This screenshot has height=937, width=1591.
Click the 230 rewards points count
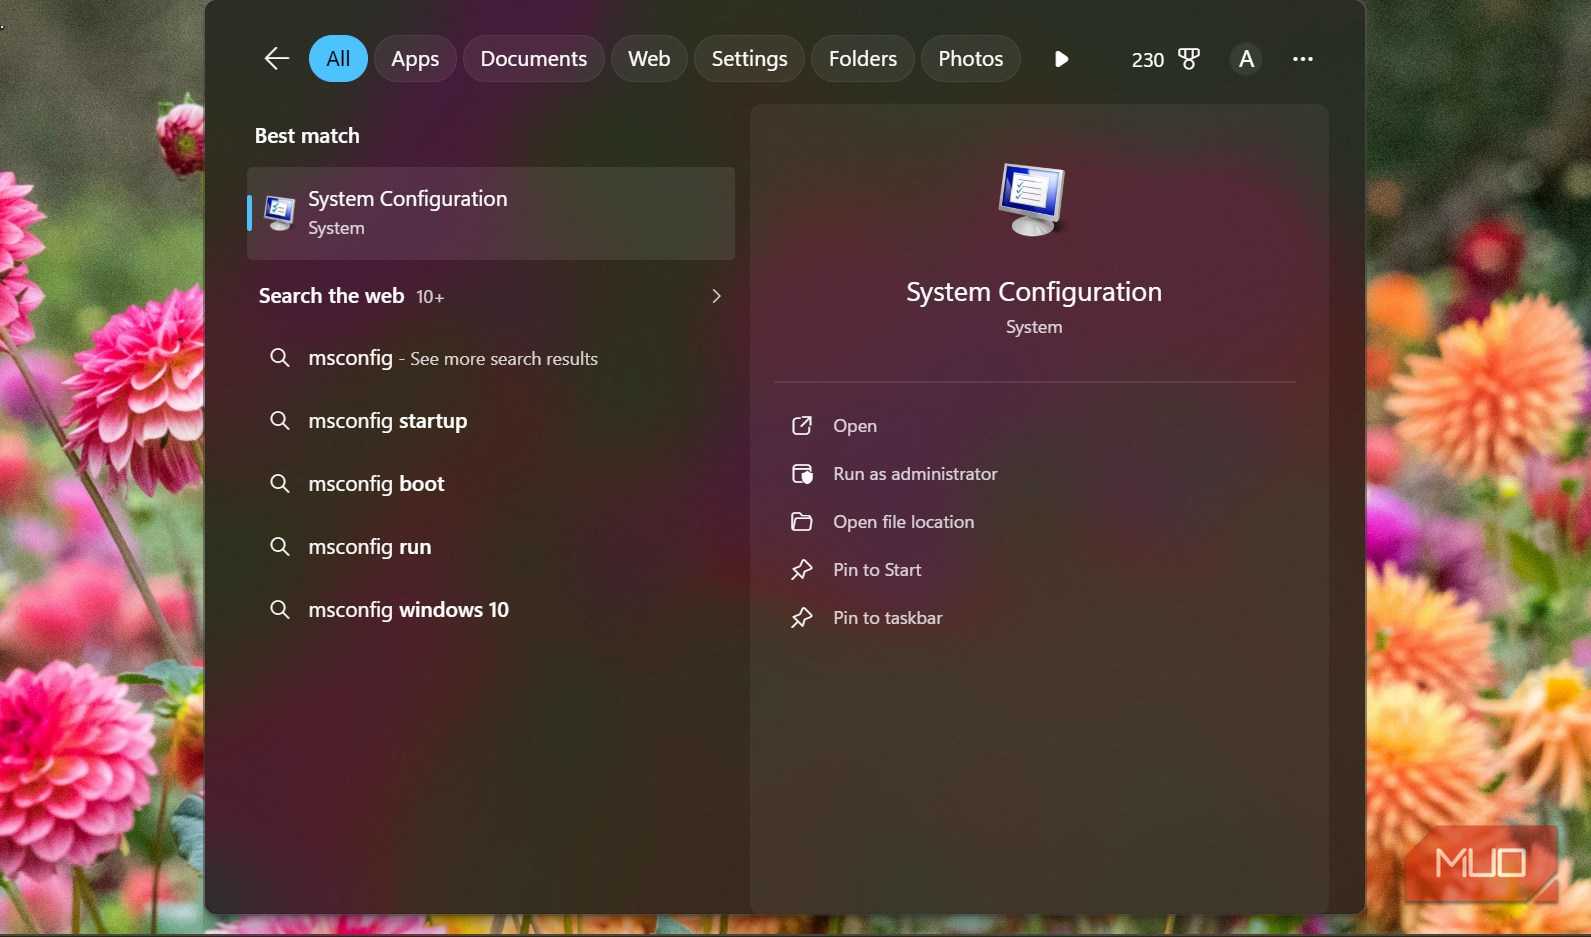point(1147,60)
